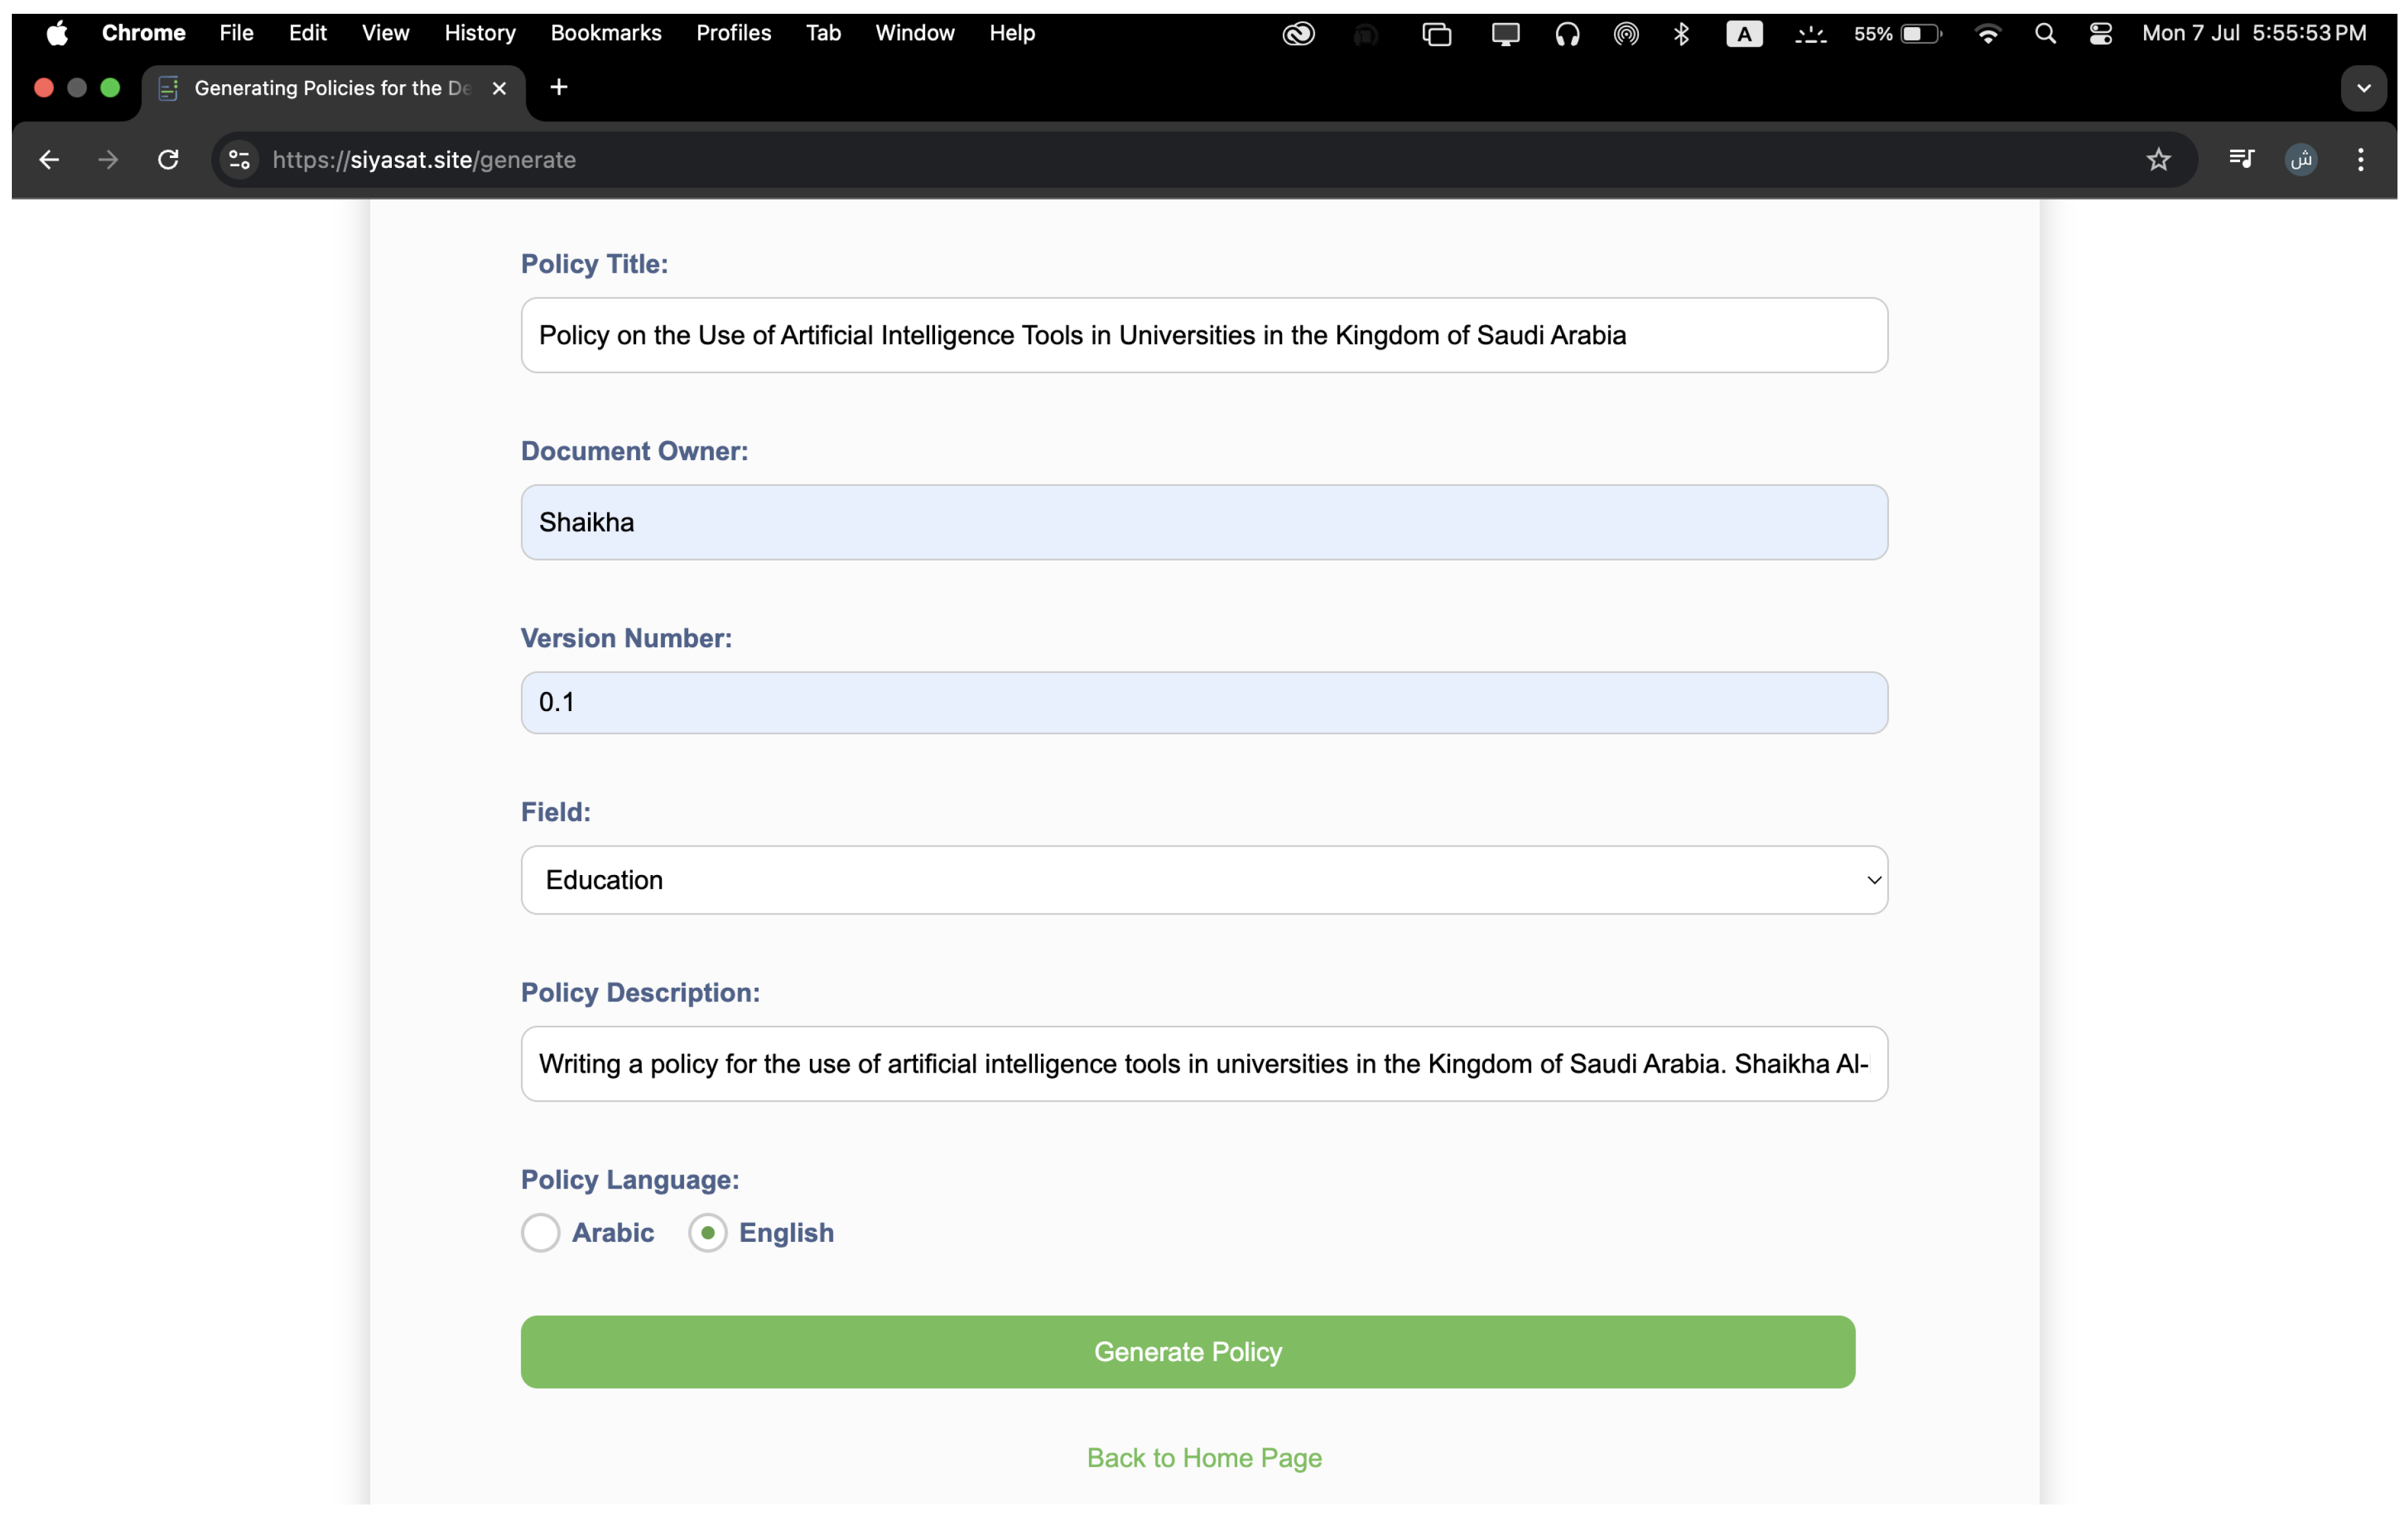The height and width of the screenshot is (1519, 2408).
Task: Click into the Document Owner field
Action: [1204, 522]
